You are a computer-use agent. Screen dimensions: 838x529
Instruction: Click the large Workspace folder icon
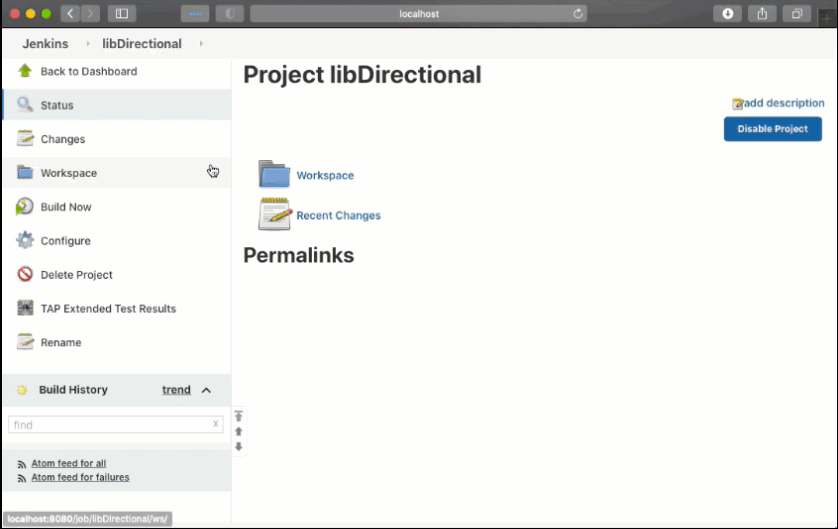coord(273,175)
